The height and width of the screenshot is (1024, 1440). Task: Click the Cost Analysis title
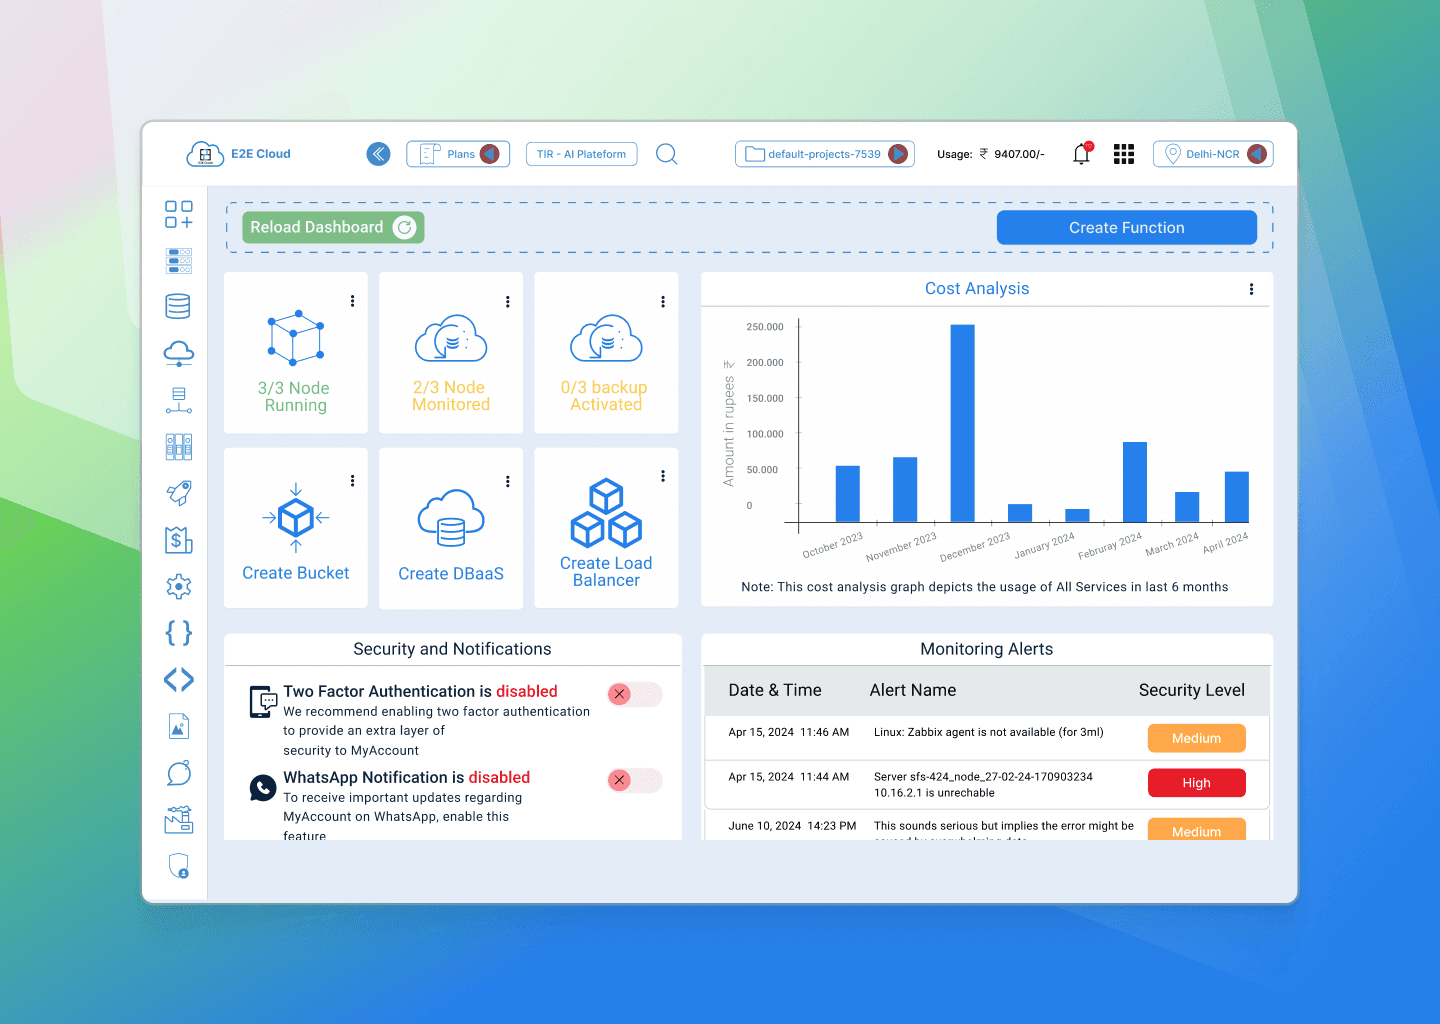coord(977,288)
